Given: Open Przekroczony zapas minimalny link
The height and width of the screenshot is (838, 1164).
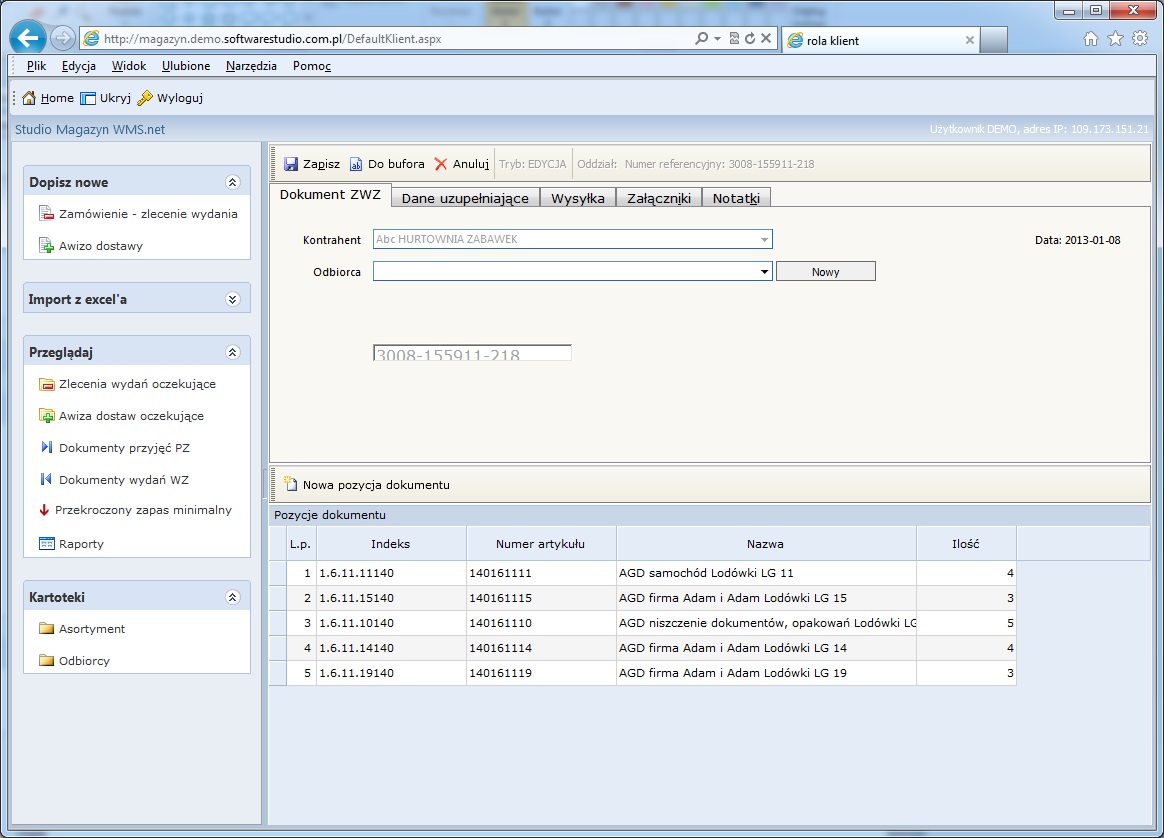Looking at the screenshot, I should 143,510.
